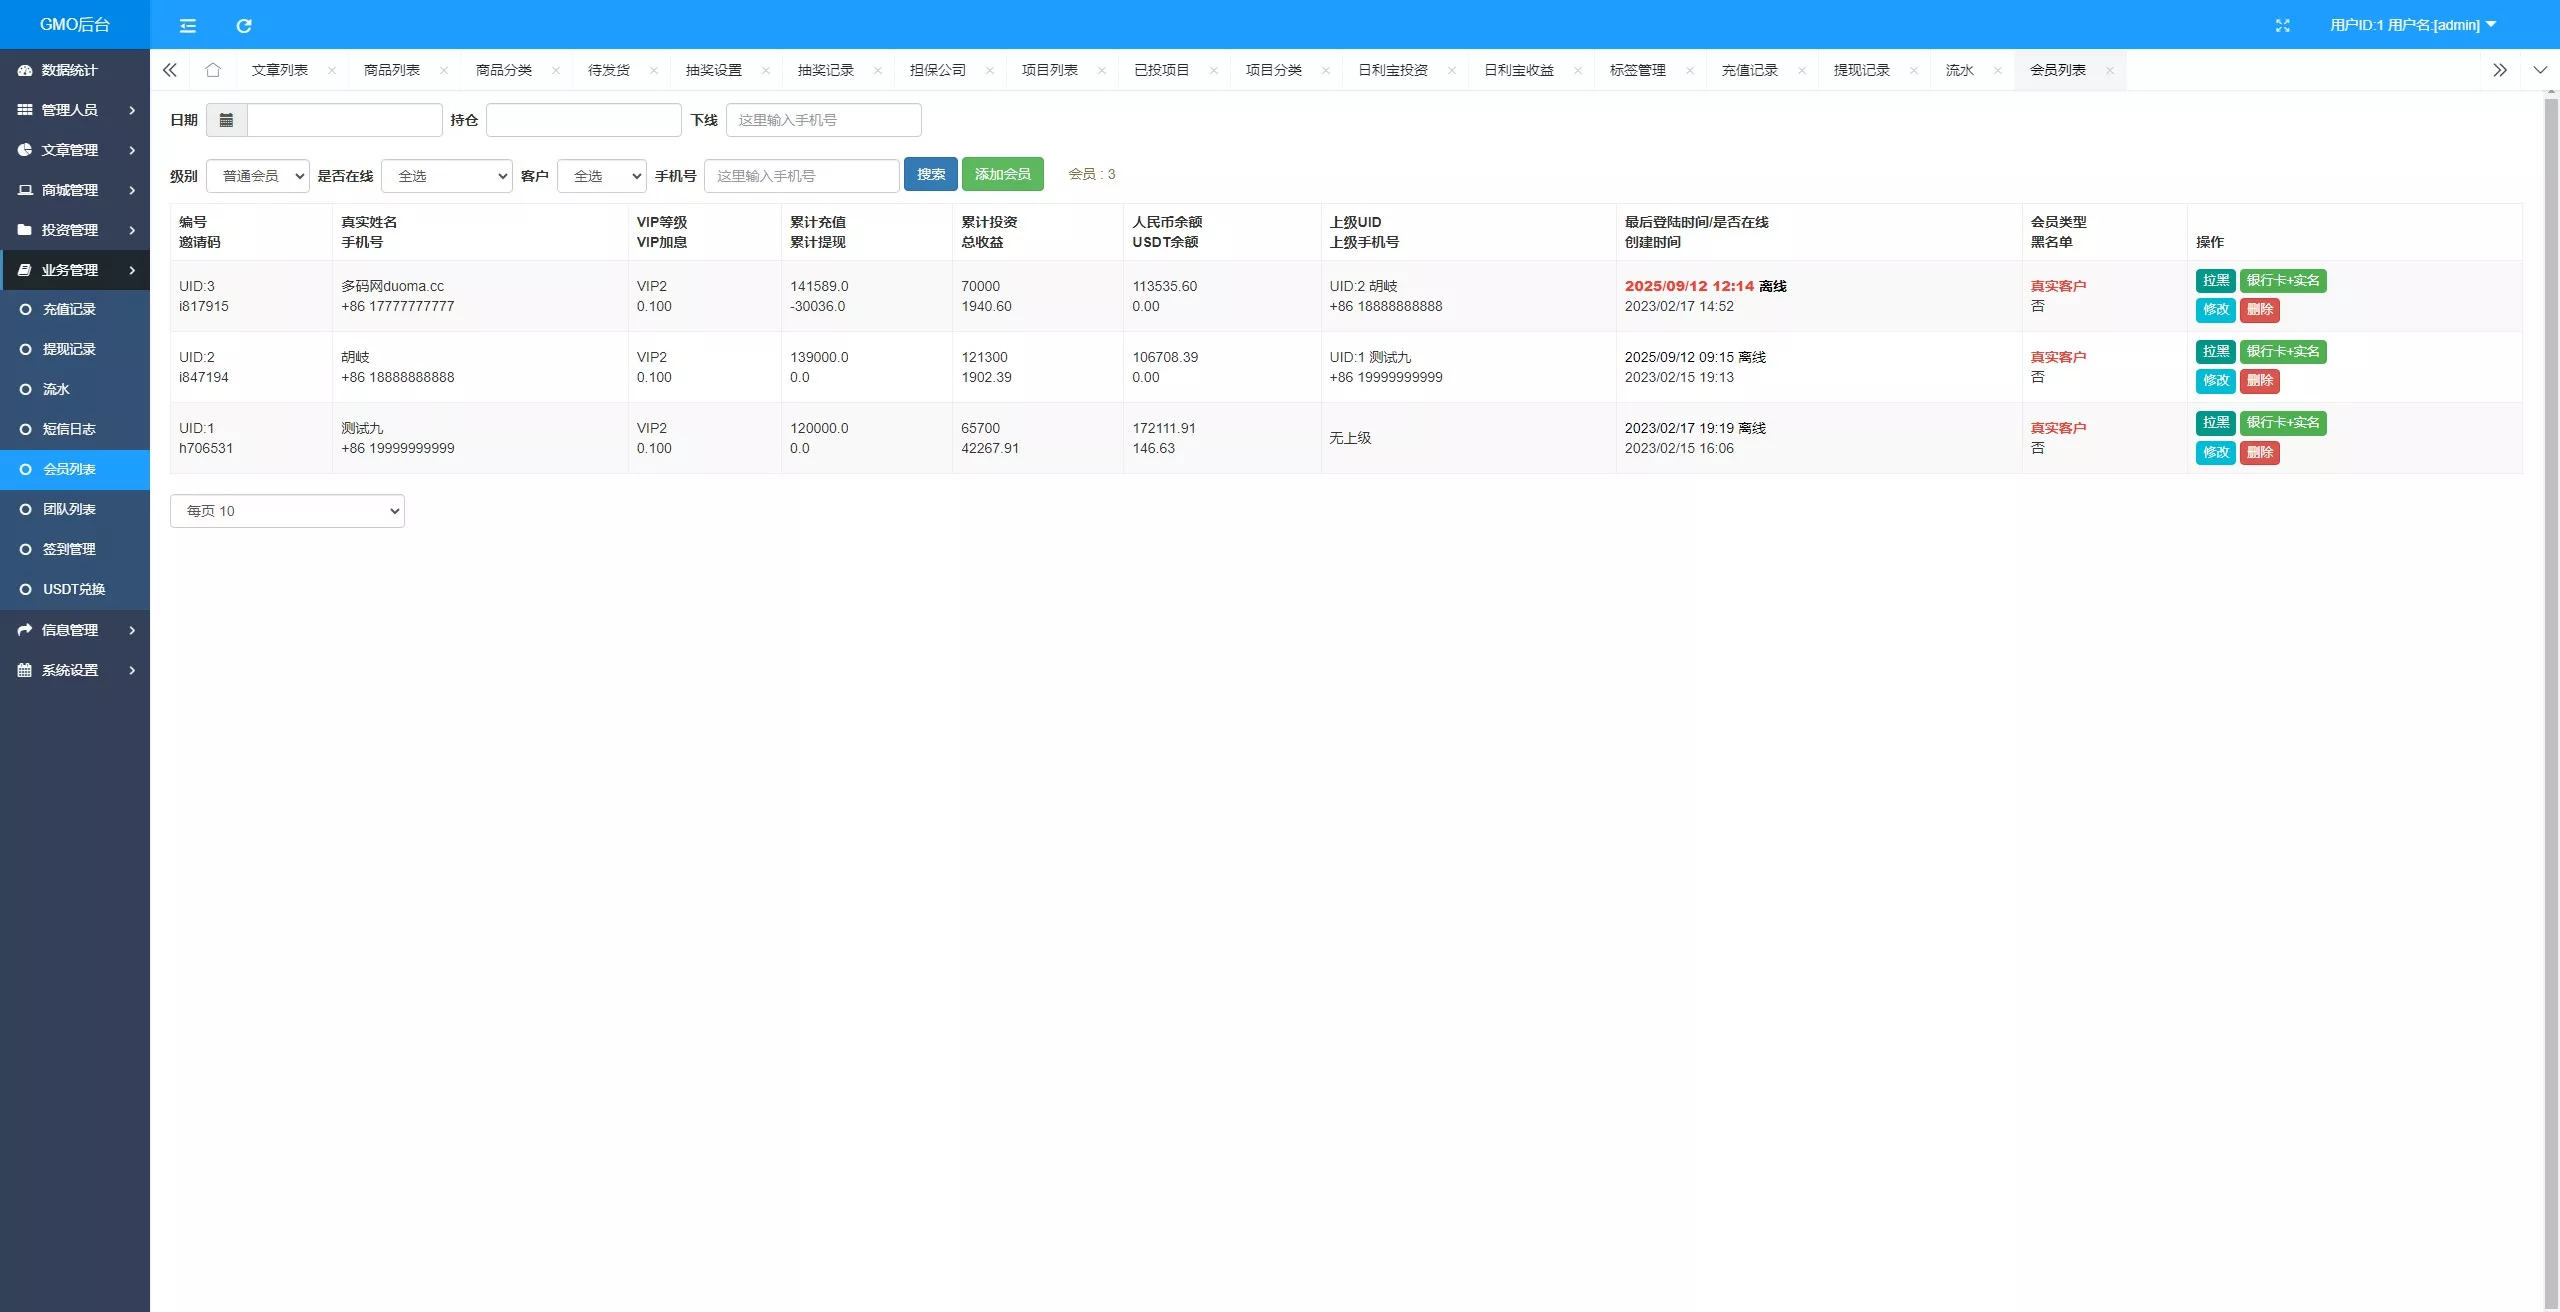Expand 信息管理 sidebar menu
2560x1312 pixels.
pos(75,630)
